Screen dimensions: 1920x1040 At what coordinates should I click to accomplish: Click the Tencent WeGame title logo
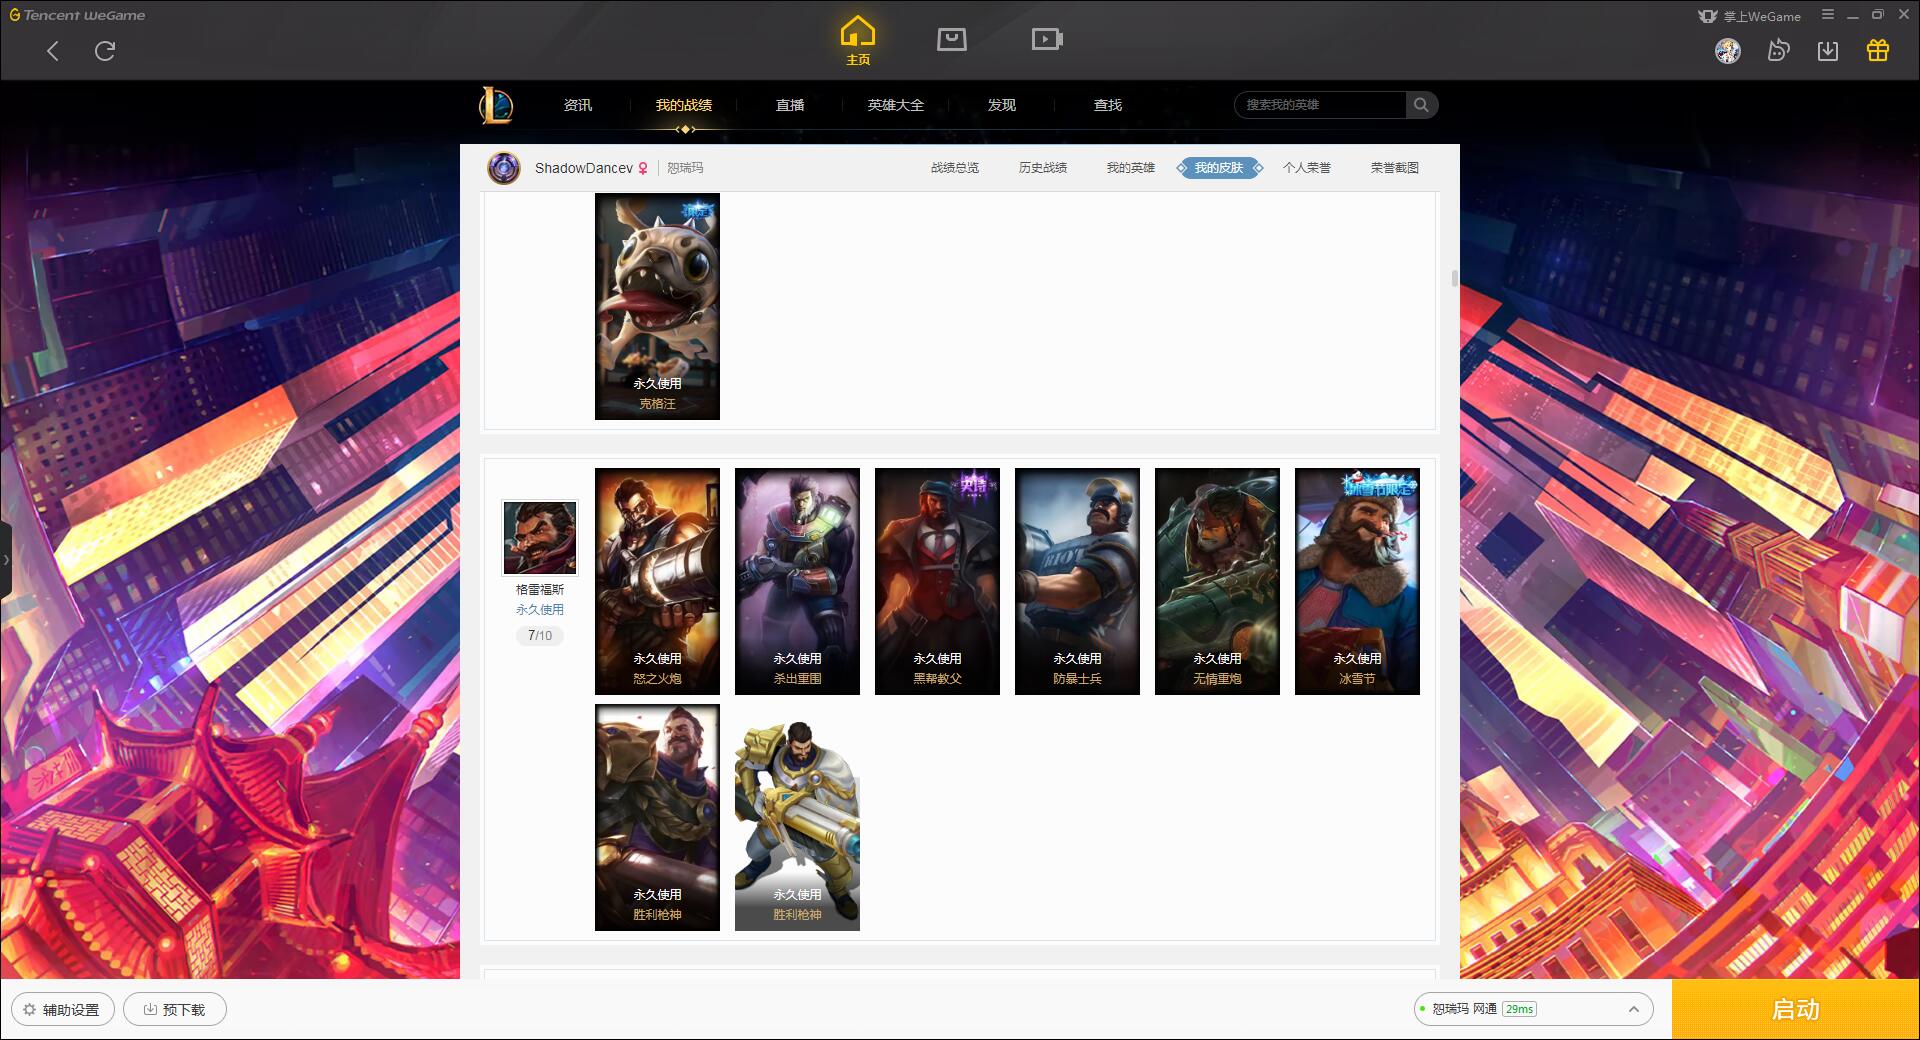(x=77, y=15)
